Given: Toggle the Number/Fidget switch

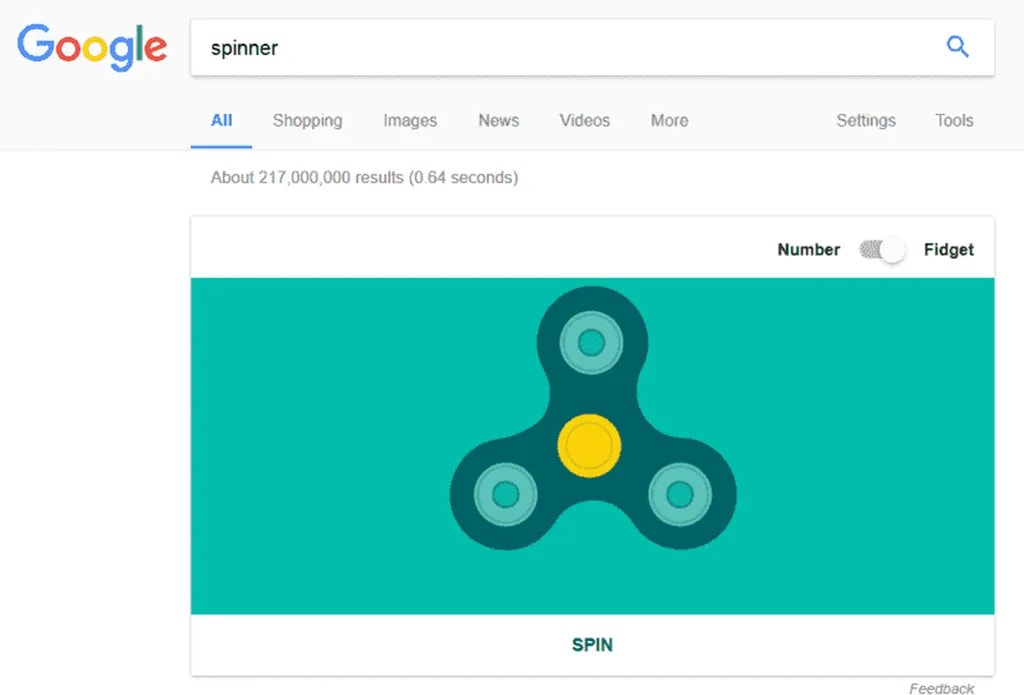Looking at the screenshot, I should pyautogui.click(x=882, y=250).
